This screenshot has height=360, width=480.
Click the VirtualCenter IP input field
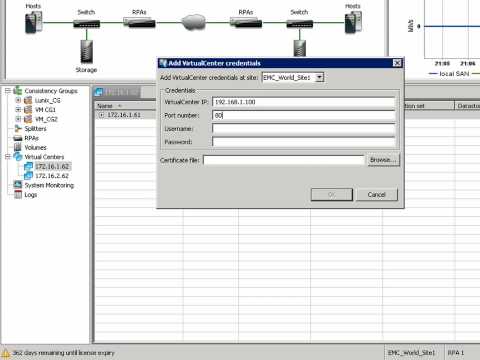[304, 102]
